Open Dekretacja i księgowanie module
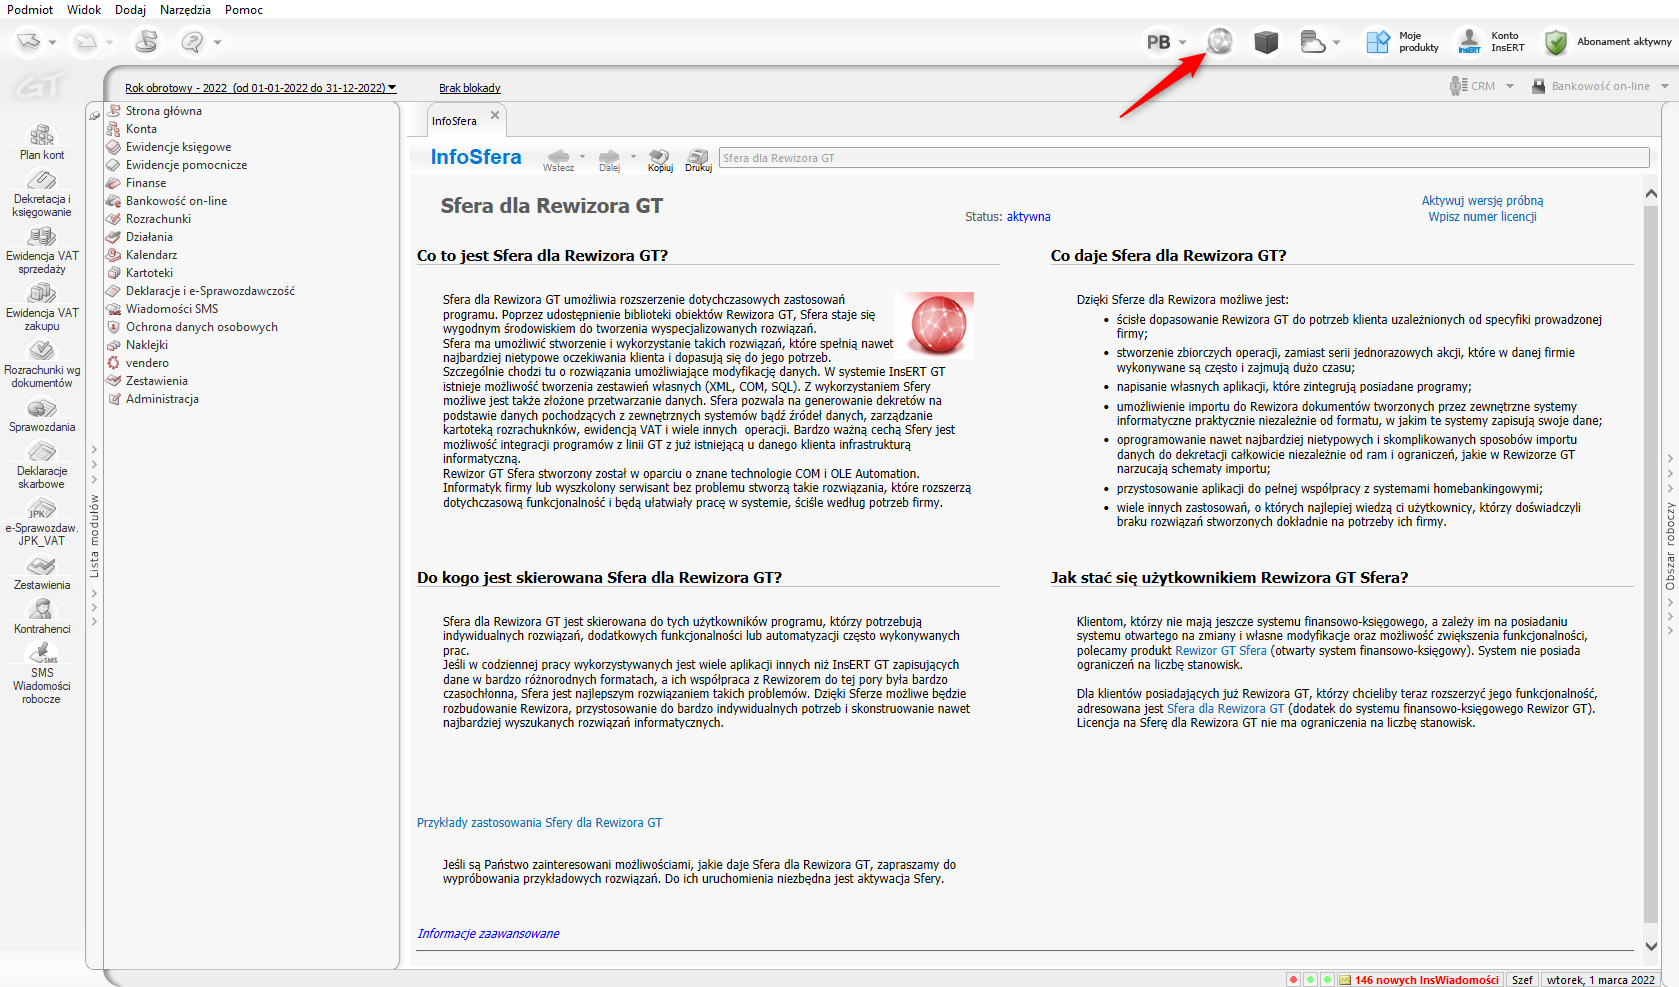Screen dimensions: 1679x987 coord(42,194)
